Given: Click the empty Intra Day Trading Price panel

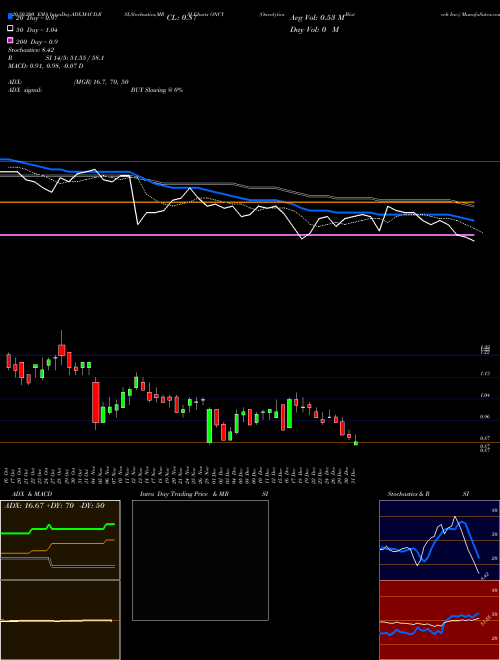Looking at the screenshot, I should (x=200, y=560).
